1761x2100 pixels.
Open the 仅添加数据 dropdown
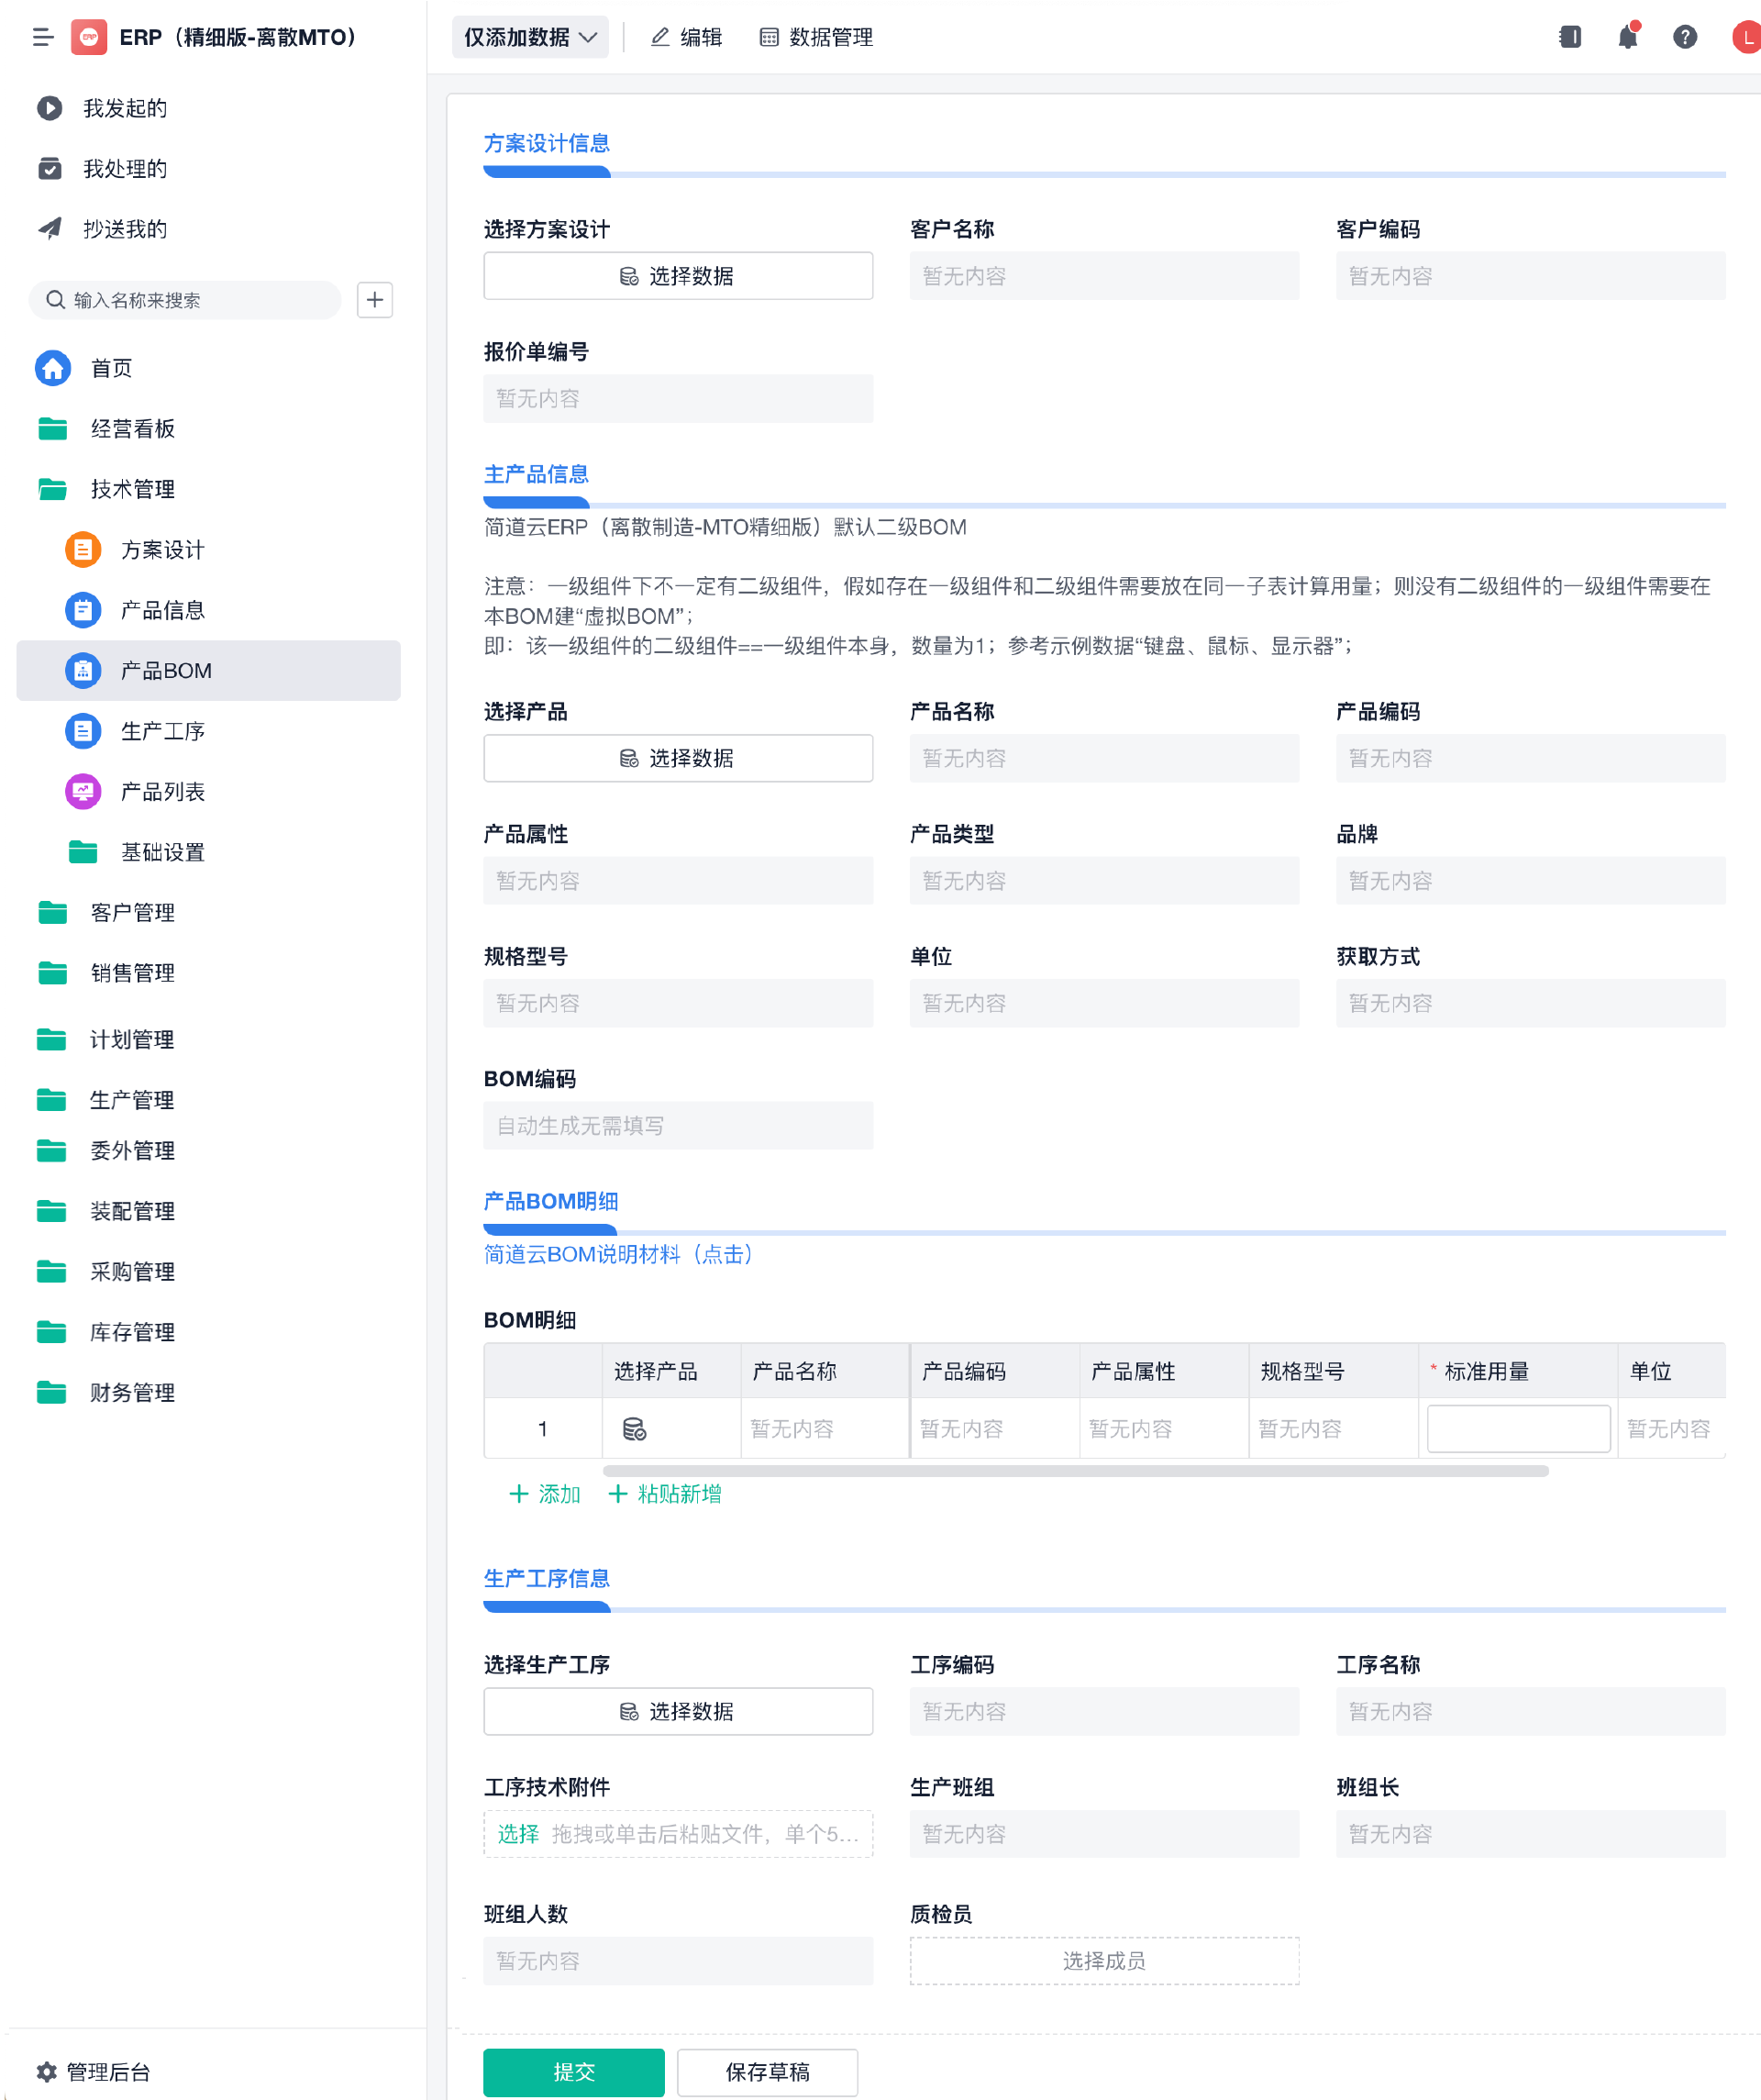pos(530,38)
